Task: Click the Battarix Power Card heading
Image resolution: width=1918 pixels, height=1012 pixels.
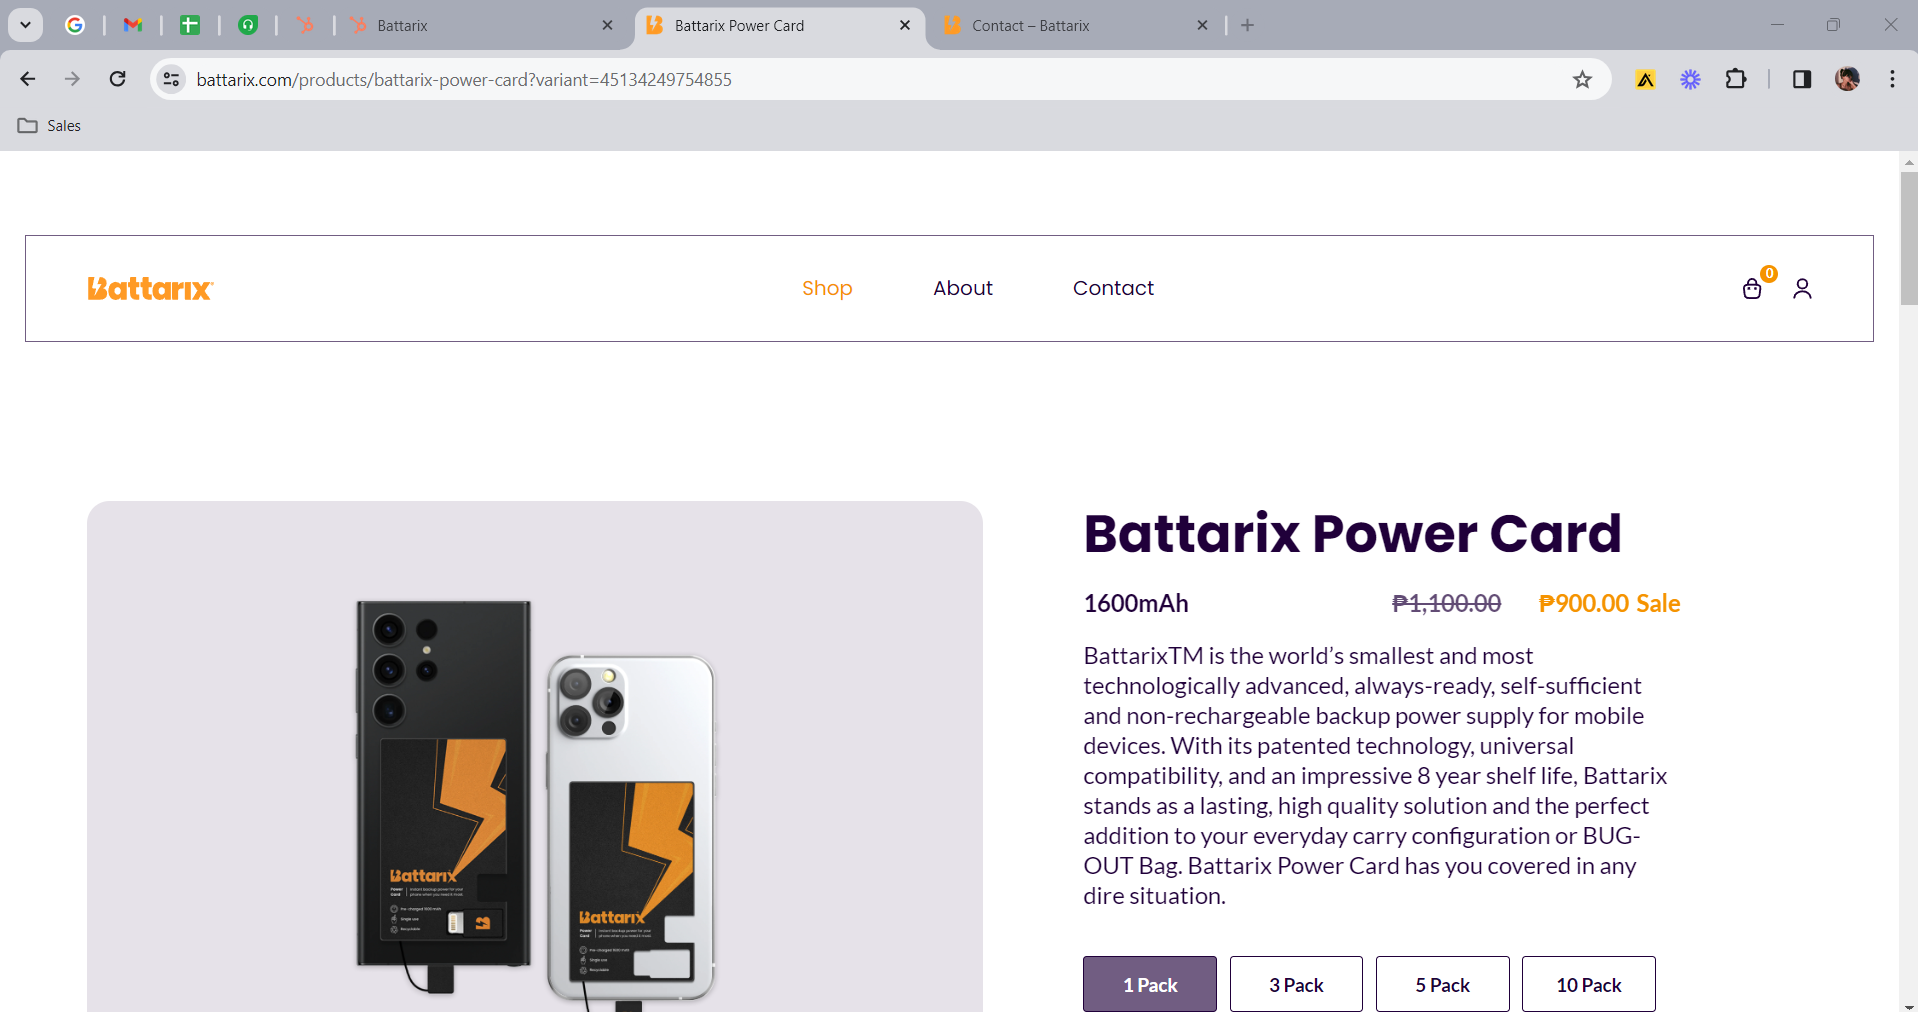Action: pyautogui.click(x=1352, y=533)
